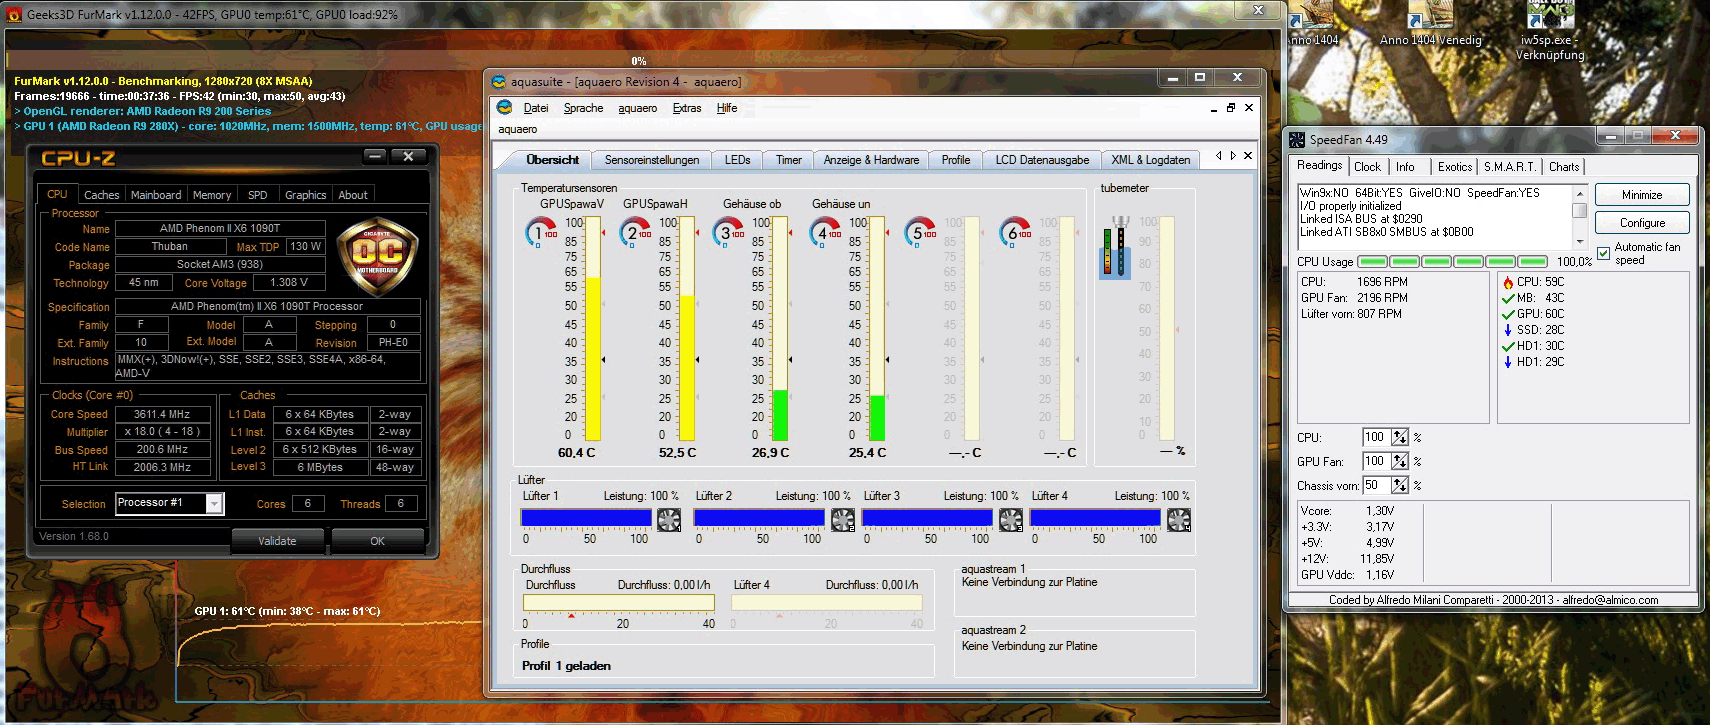Click the Minimize button in SpeedFan
The width and height of the screenshot is (1710, 725).
tap(1642, 195)
